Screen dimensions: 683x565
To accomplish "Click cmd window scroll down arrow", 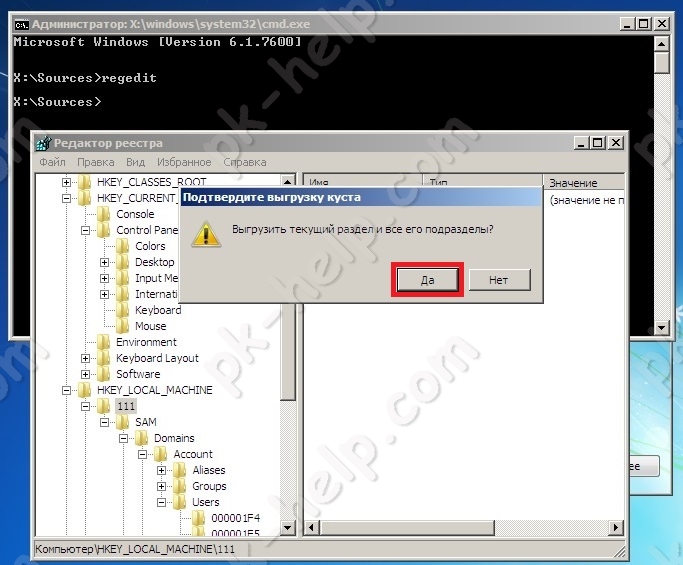I will (x=662, y=328).
